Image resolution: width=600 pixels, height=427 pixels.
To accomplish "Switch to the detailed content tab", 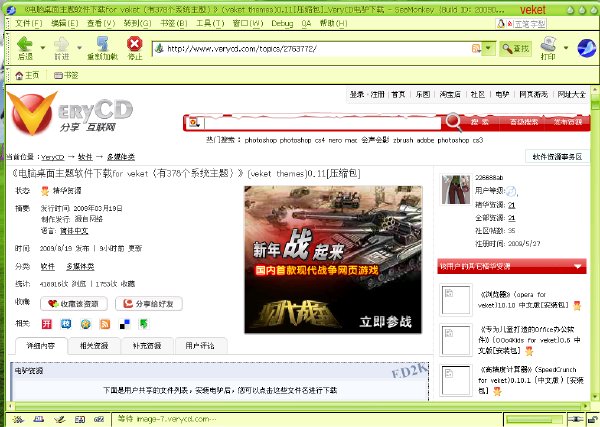I will [x=41, y=346].
